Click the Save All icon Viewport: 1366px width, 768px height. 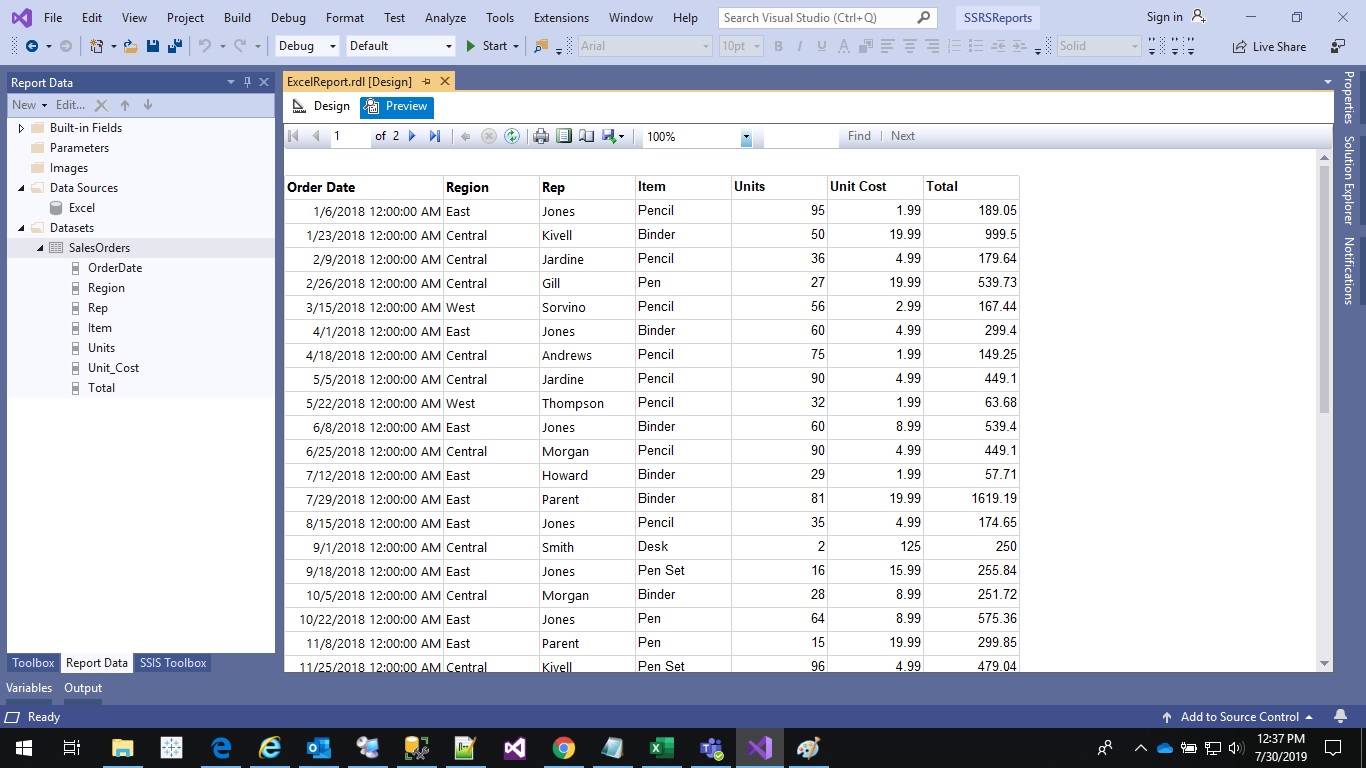173,46
